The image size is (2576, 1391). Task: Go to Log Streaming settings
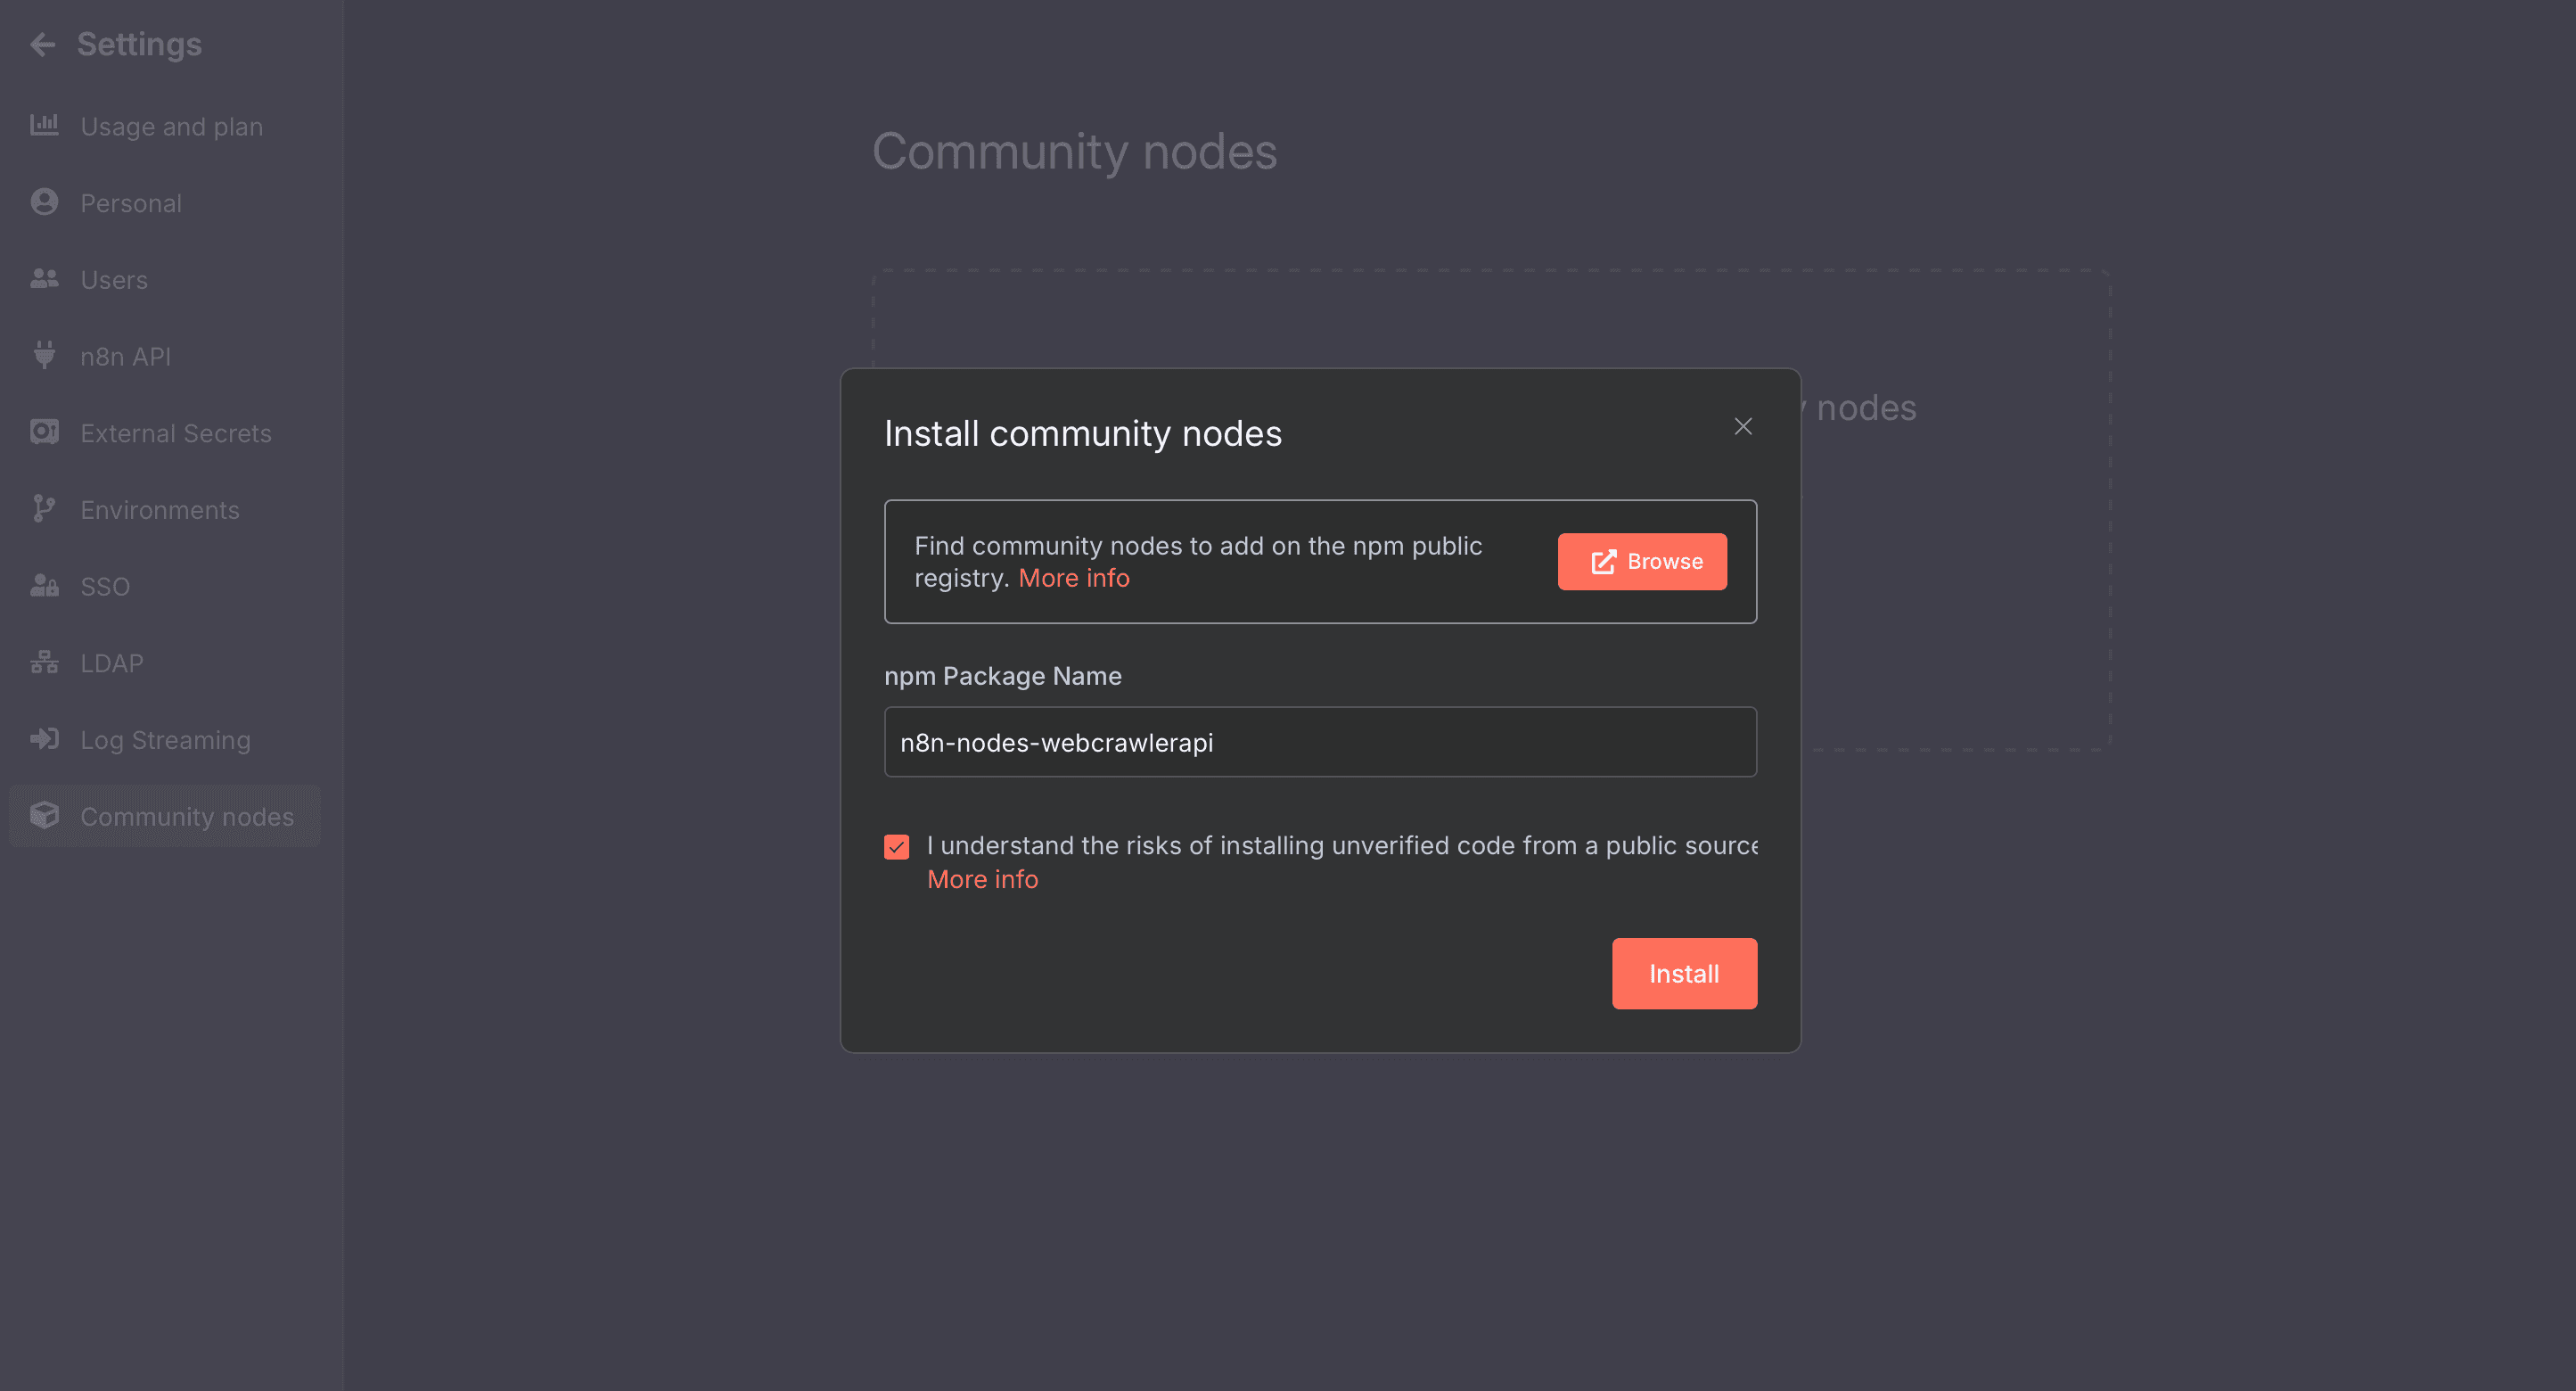[165, 740]
